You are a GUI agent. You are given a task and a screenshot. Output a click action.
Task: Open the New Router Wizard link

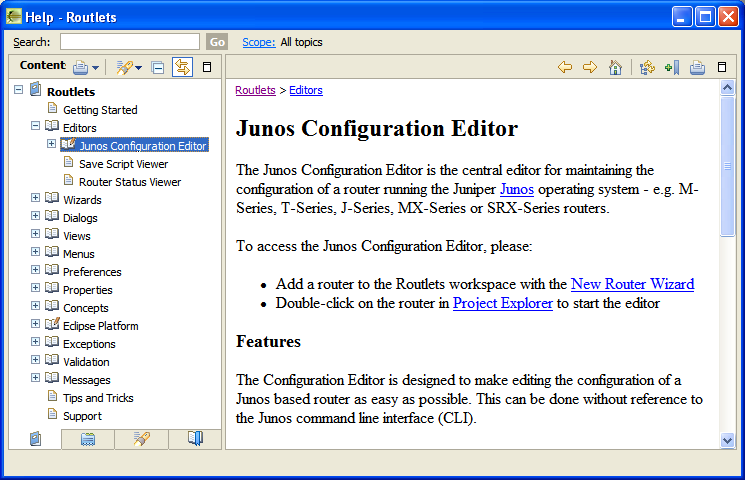pyautogui.click(x=632, y=284)
